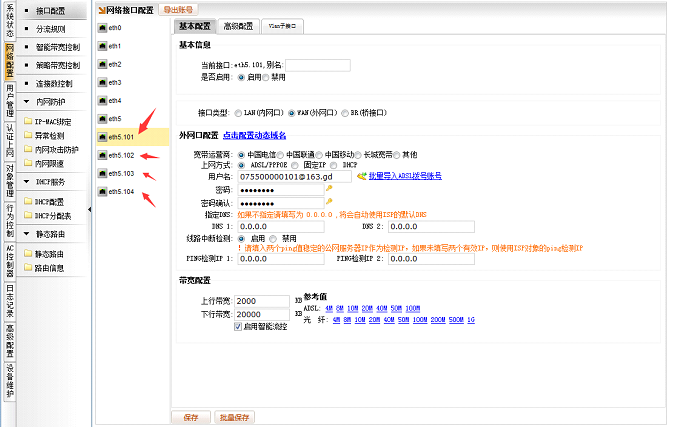Click the 点击配置动态域名 link

coord(254,135)
